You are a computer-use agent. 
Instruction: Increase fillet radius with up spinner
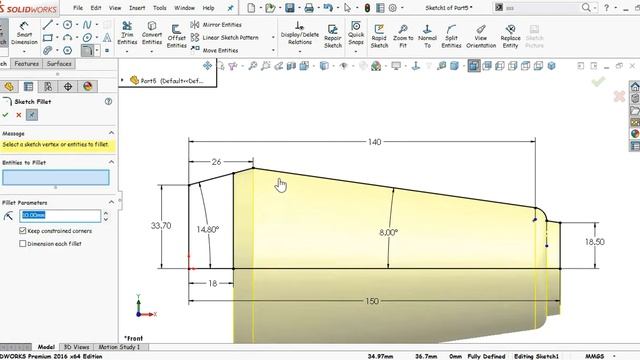[x=106, y=213]
